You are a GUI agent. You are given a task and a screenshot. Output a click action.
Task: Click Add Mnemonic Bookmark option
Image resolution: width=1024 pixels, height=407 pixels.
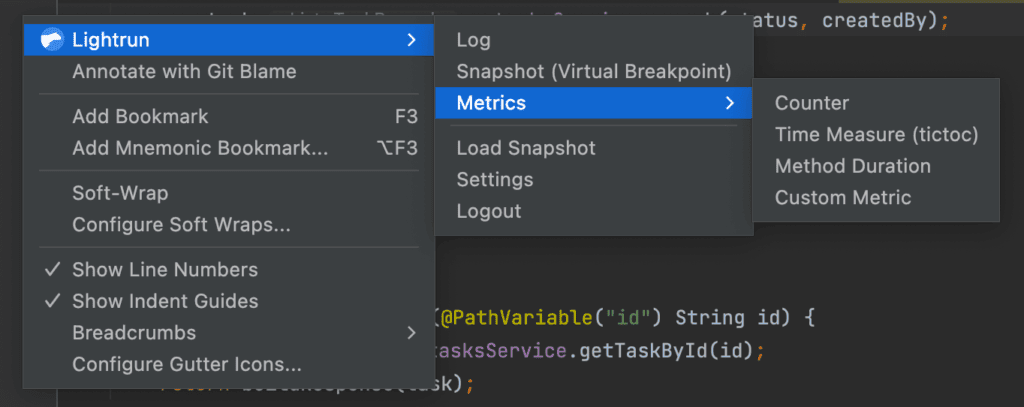coord(200,148)
